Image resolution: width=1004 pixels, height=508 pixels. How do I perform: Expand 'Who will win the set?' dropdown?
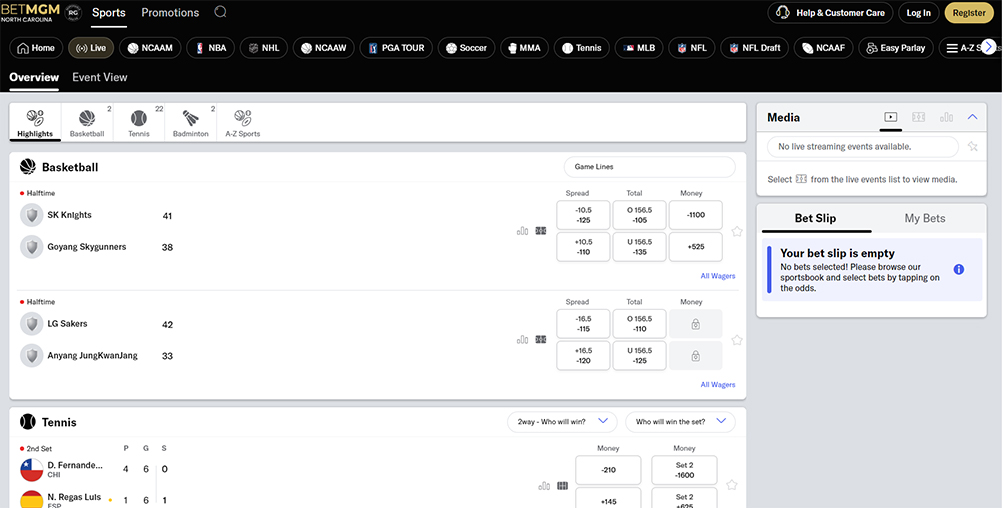pos(680,422)
